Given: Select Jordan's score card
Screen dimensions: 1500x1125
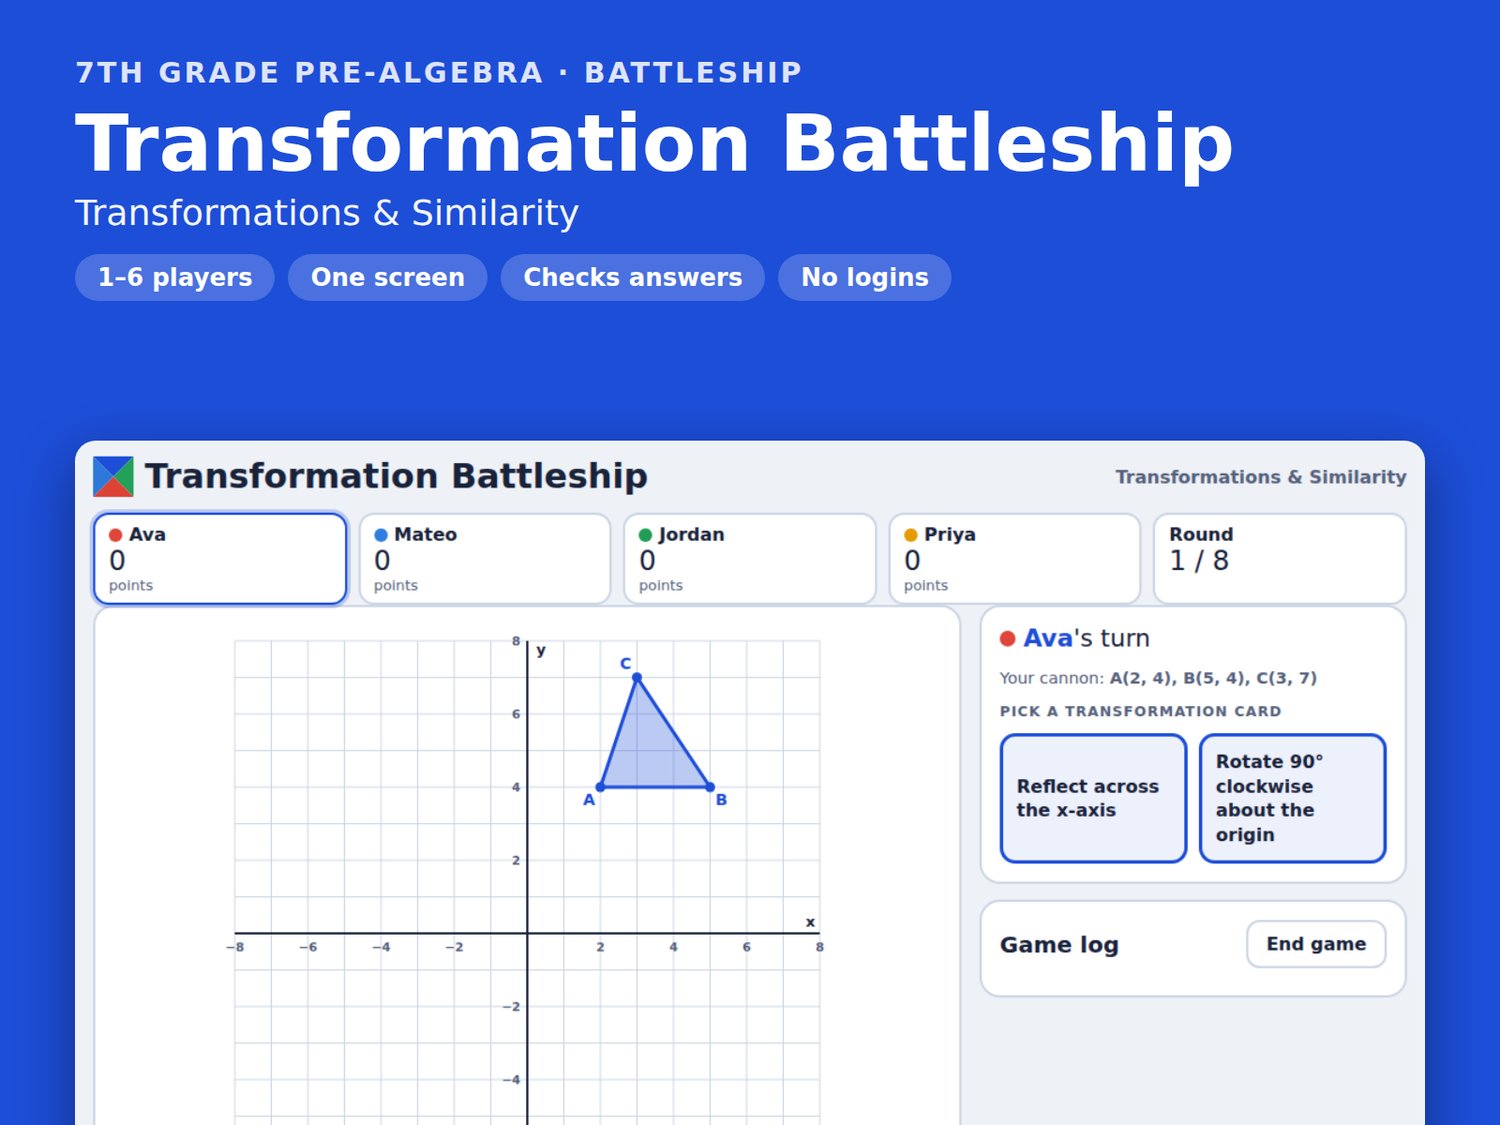Looking at the screenshot, I should (x=750, y=559).
